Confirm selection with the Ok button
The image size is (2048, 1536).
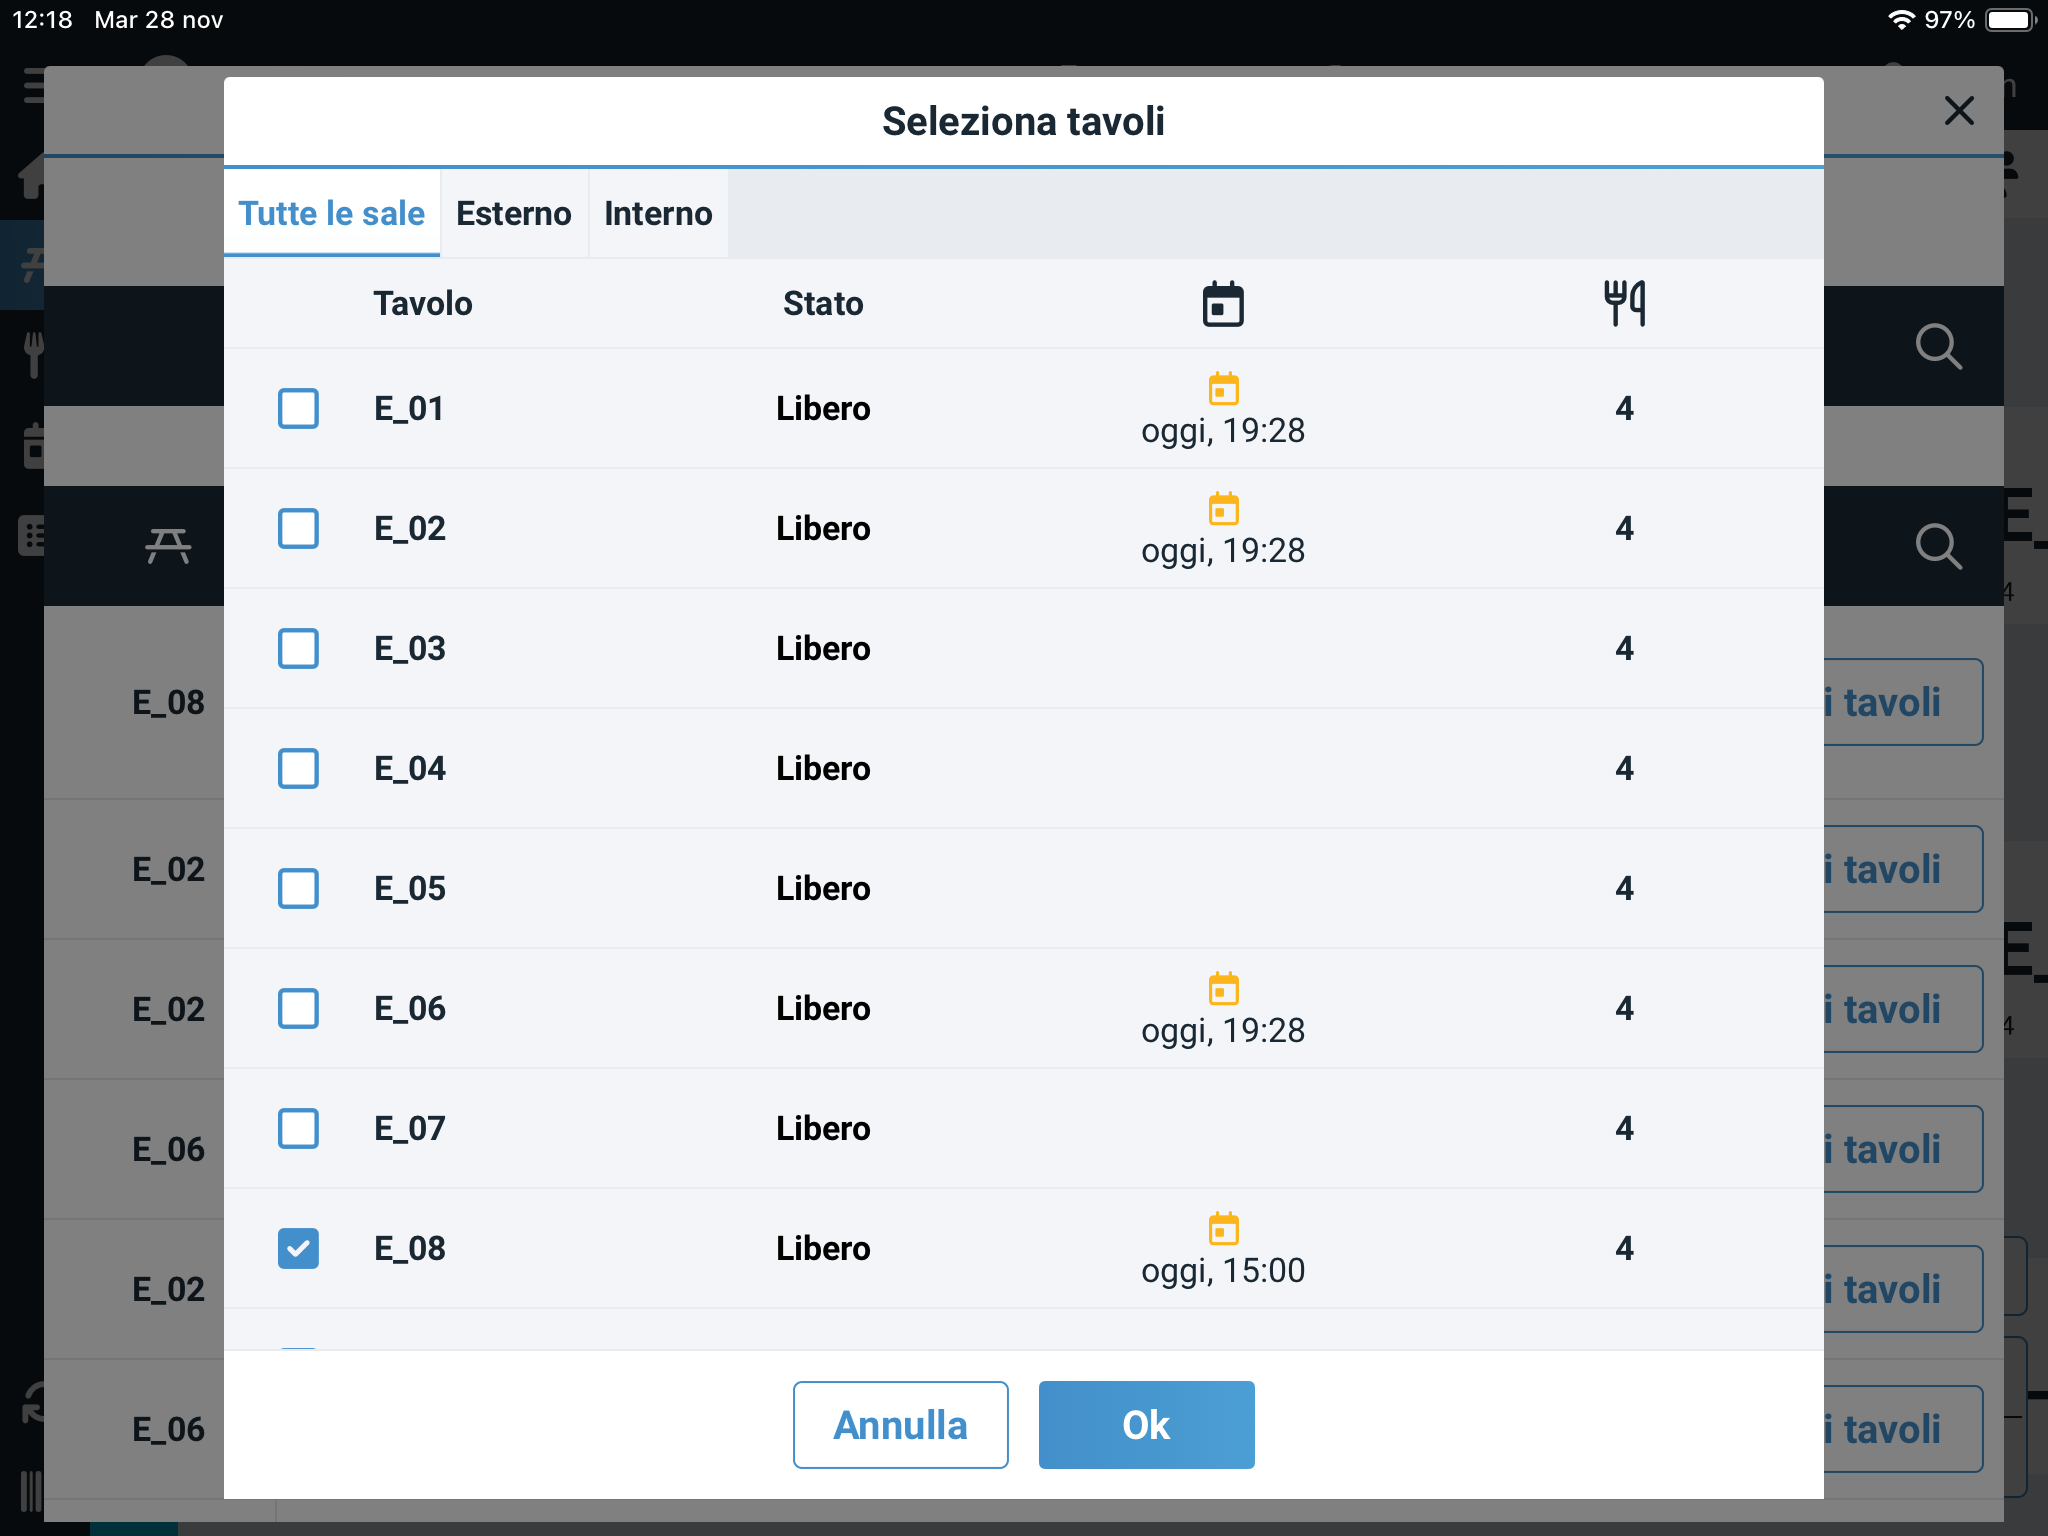[1146, 1424]
